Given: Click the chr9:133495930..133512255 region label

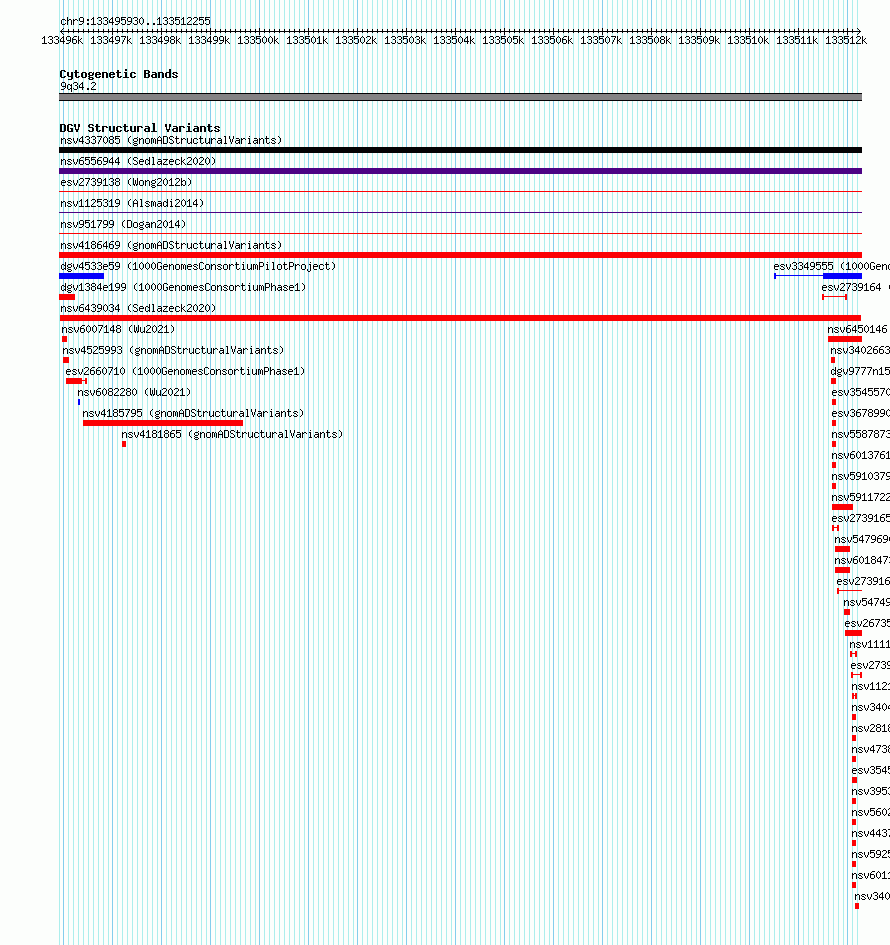Looking at the screenshot, I should (x=136, y=21).
